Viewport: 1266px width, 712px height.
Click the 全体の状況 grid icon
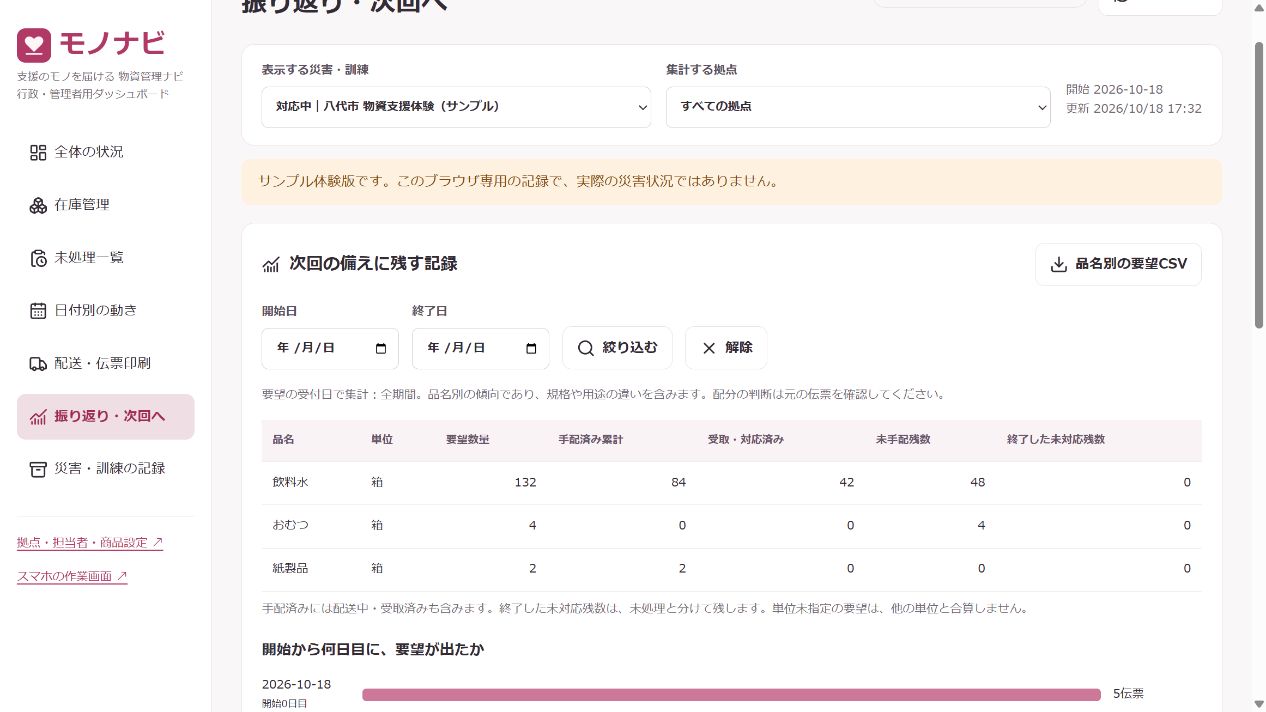pos(38,152)
